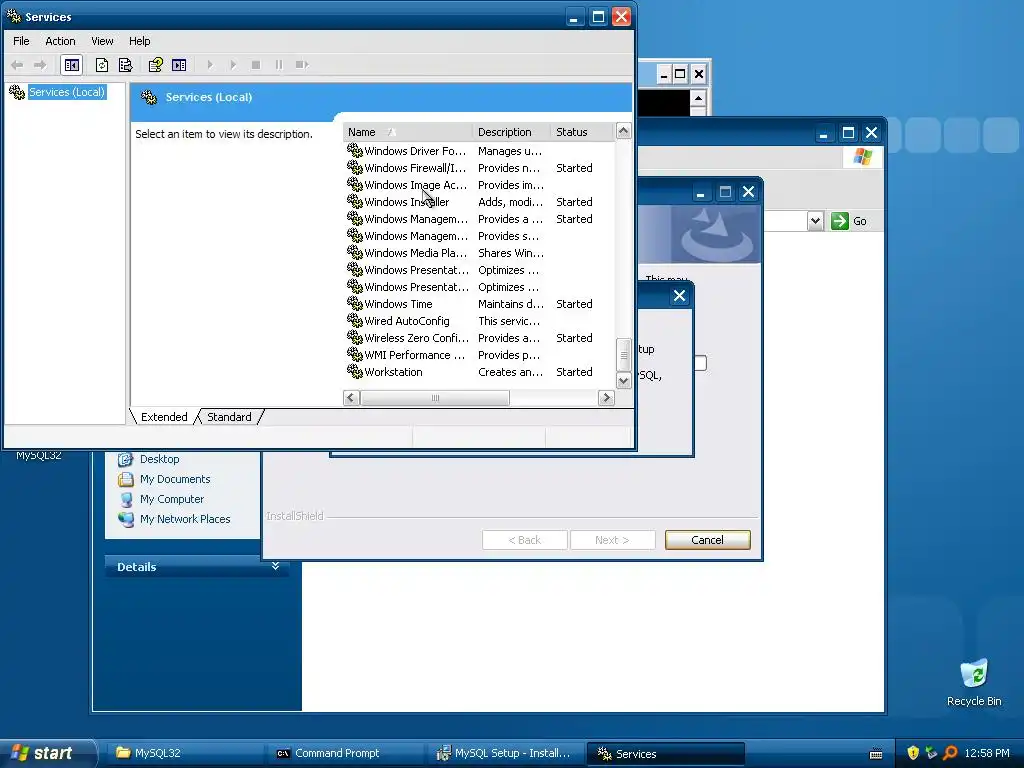Click the Back arrow in the Services toolbar
Image resolution: width=1024 pixels, height=768 pixels.
(18, 65)
